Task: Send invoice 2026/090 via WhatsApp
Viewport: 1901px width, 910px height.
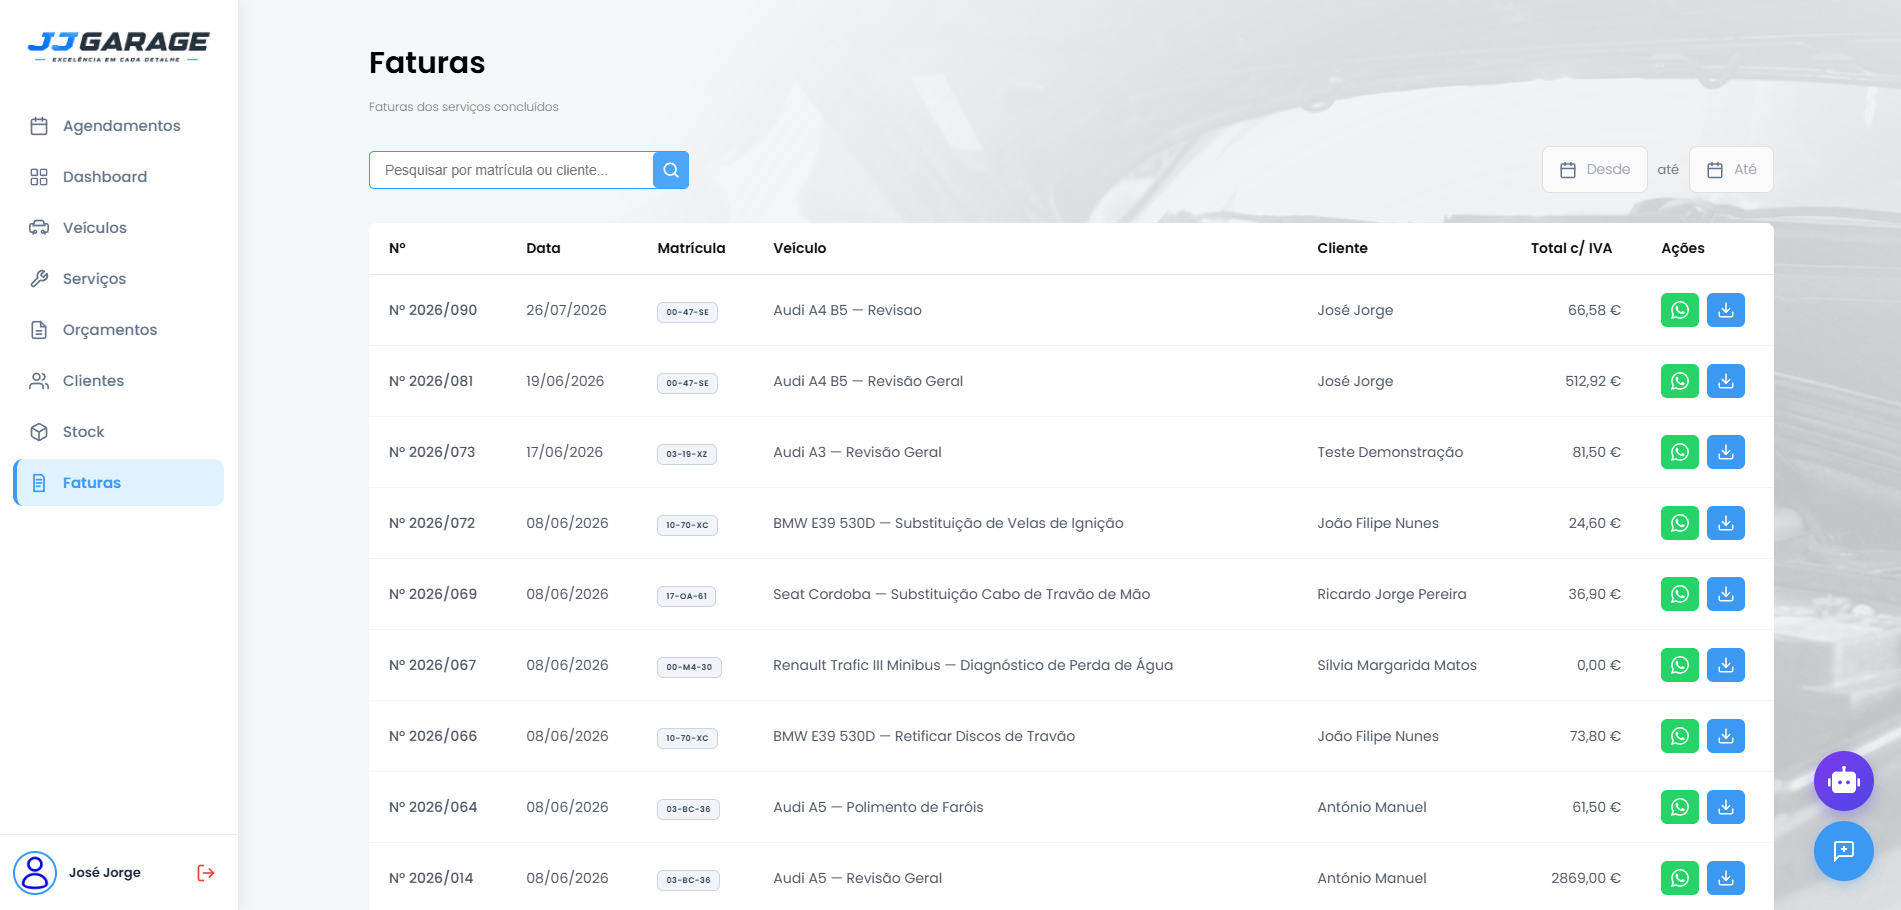Action: coord(1680,310)
